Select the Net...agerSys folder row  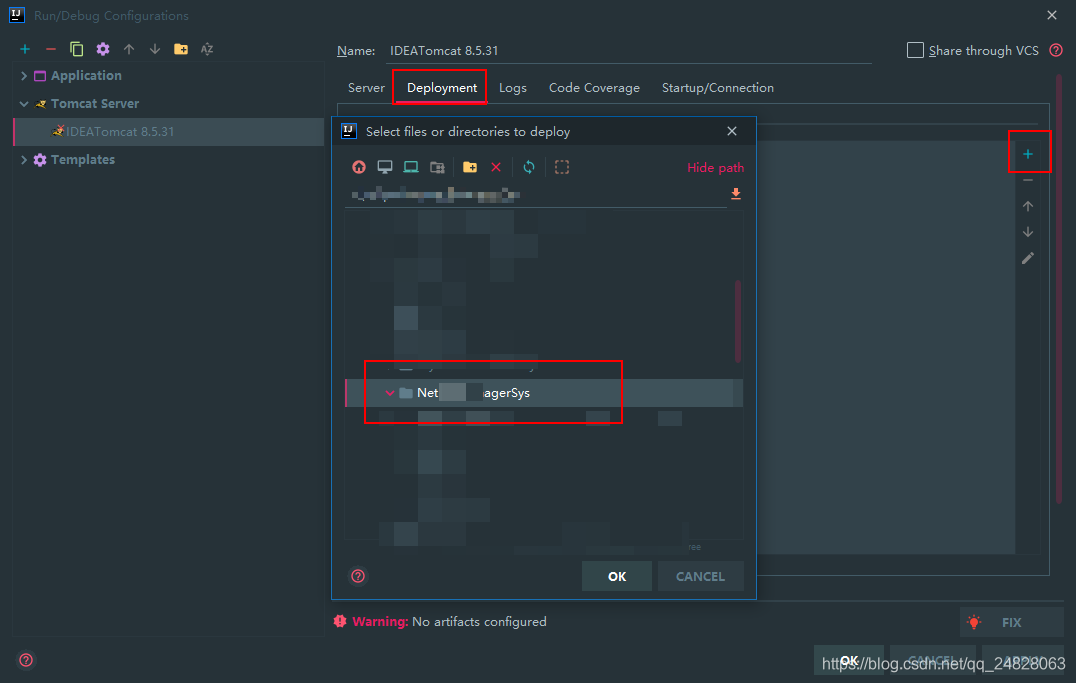pyautogui.click(x=543, y=393)
